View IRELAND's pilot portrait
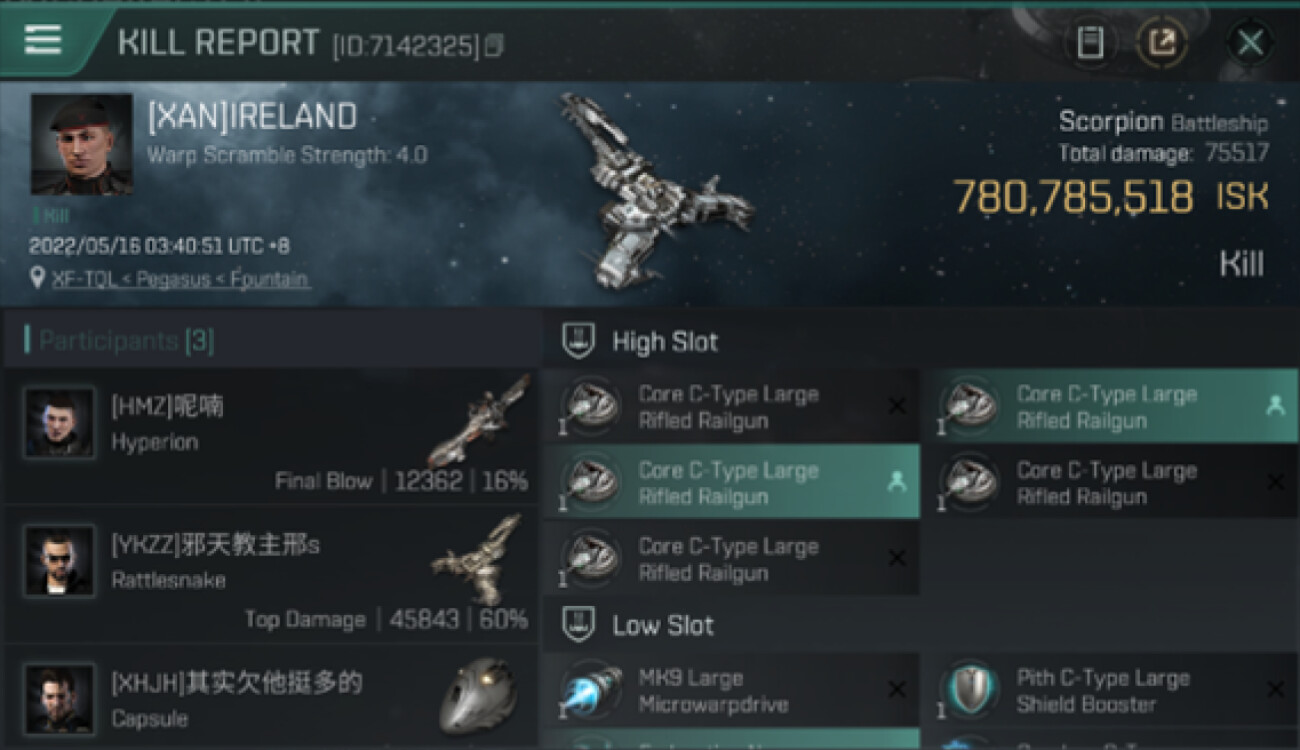Image resolution: width=1300 pixels, height=750 pixels. 82,145
